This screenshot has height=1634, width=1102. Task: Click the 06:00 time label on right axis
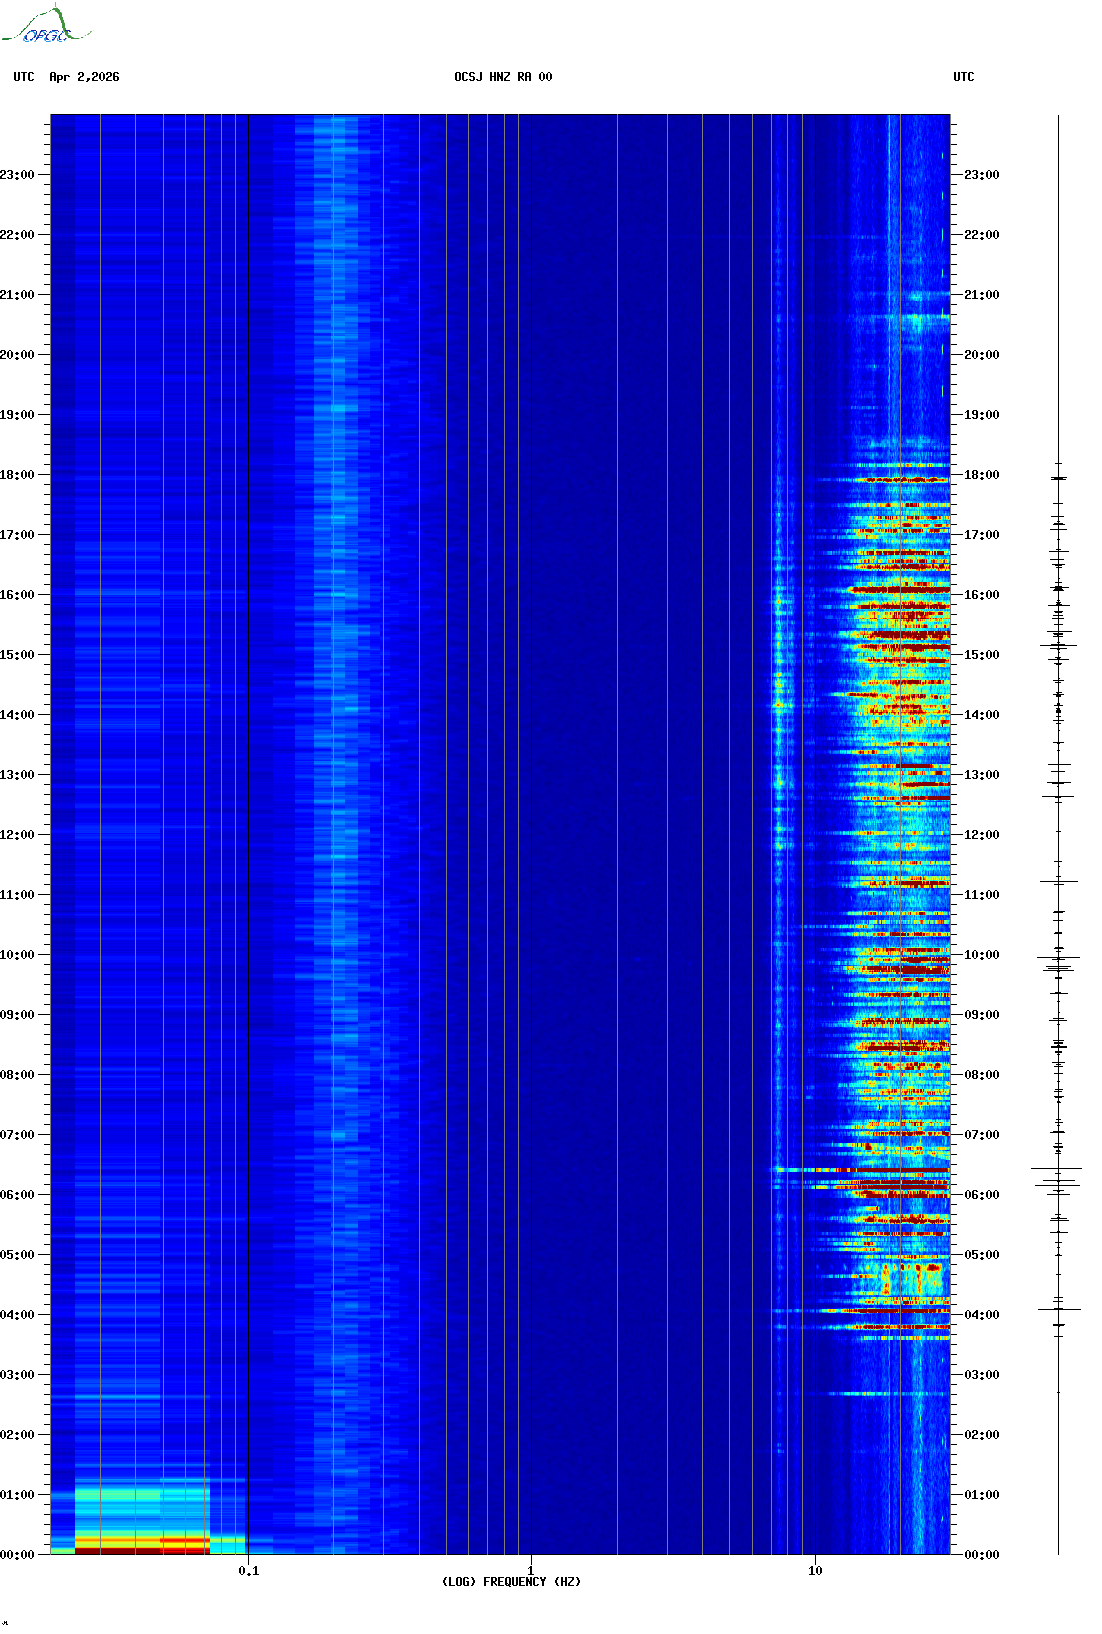point(981,1195)
